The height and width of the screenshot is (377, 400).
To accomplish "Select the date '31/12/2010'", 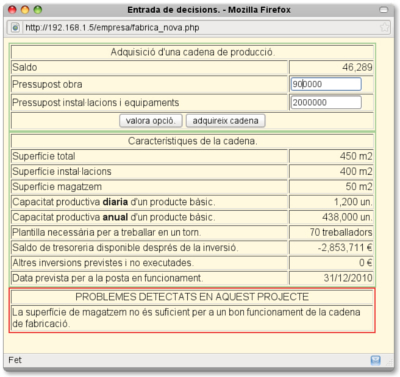I will [348, 278].
